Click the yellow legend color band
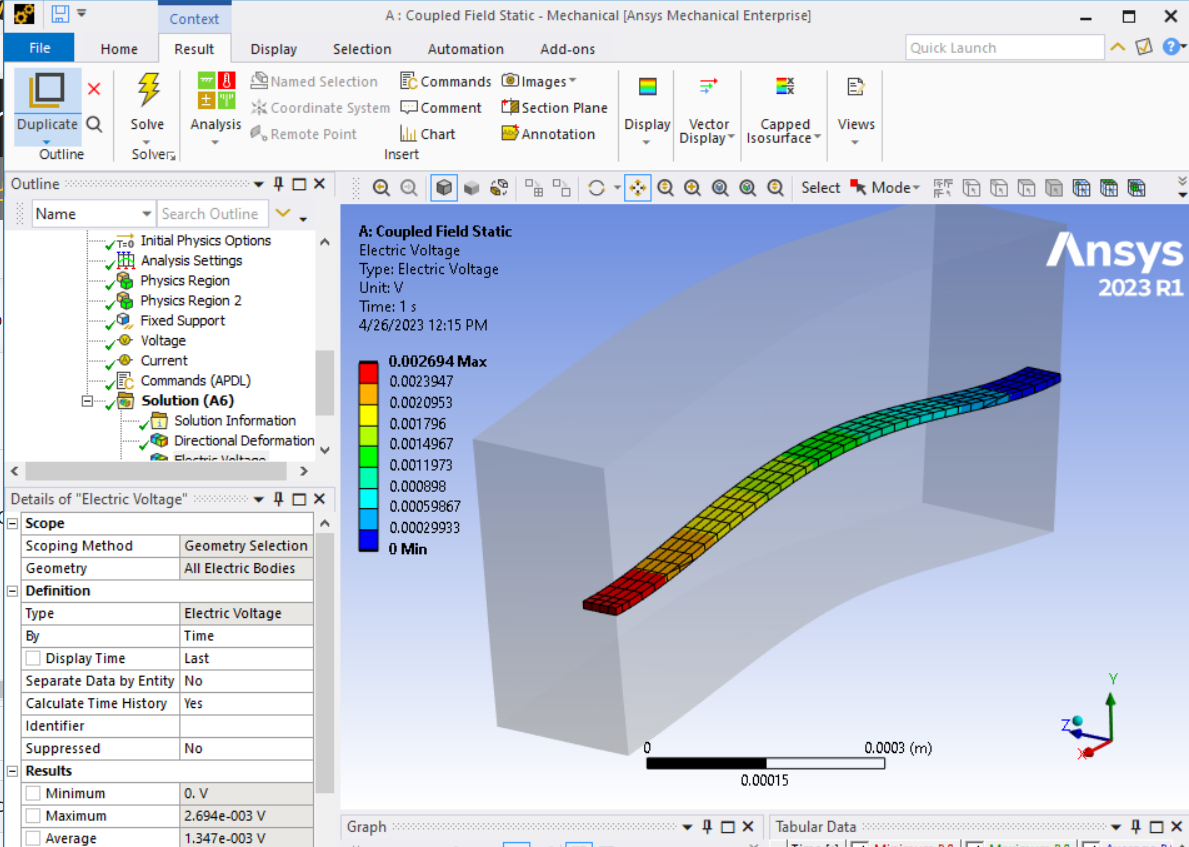Image resolution: width=1189 pixels, height=847 pixels. [368, 414]
